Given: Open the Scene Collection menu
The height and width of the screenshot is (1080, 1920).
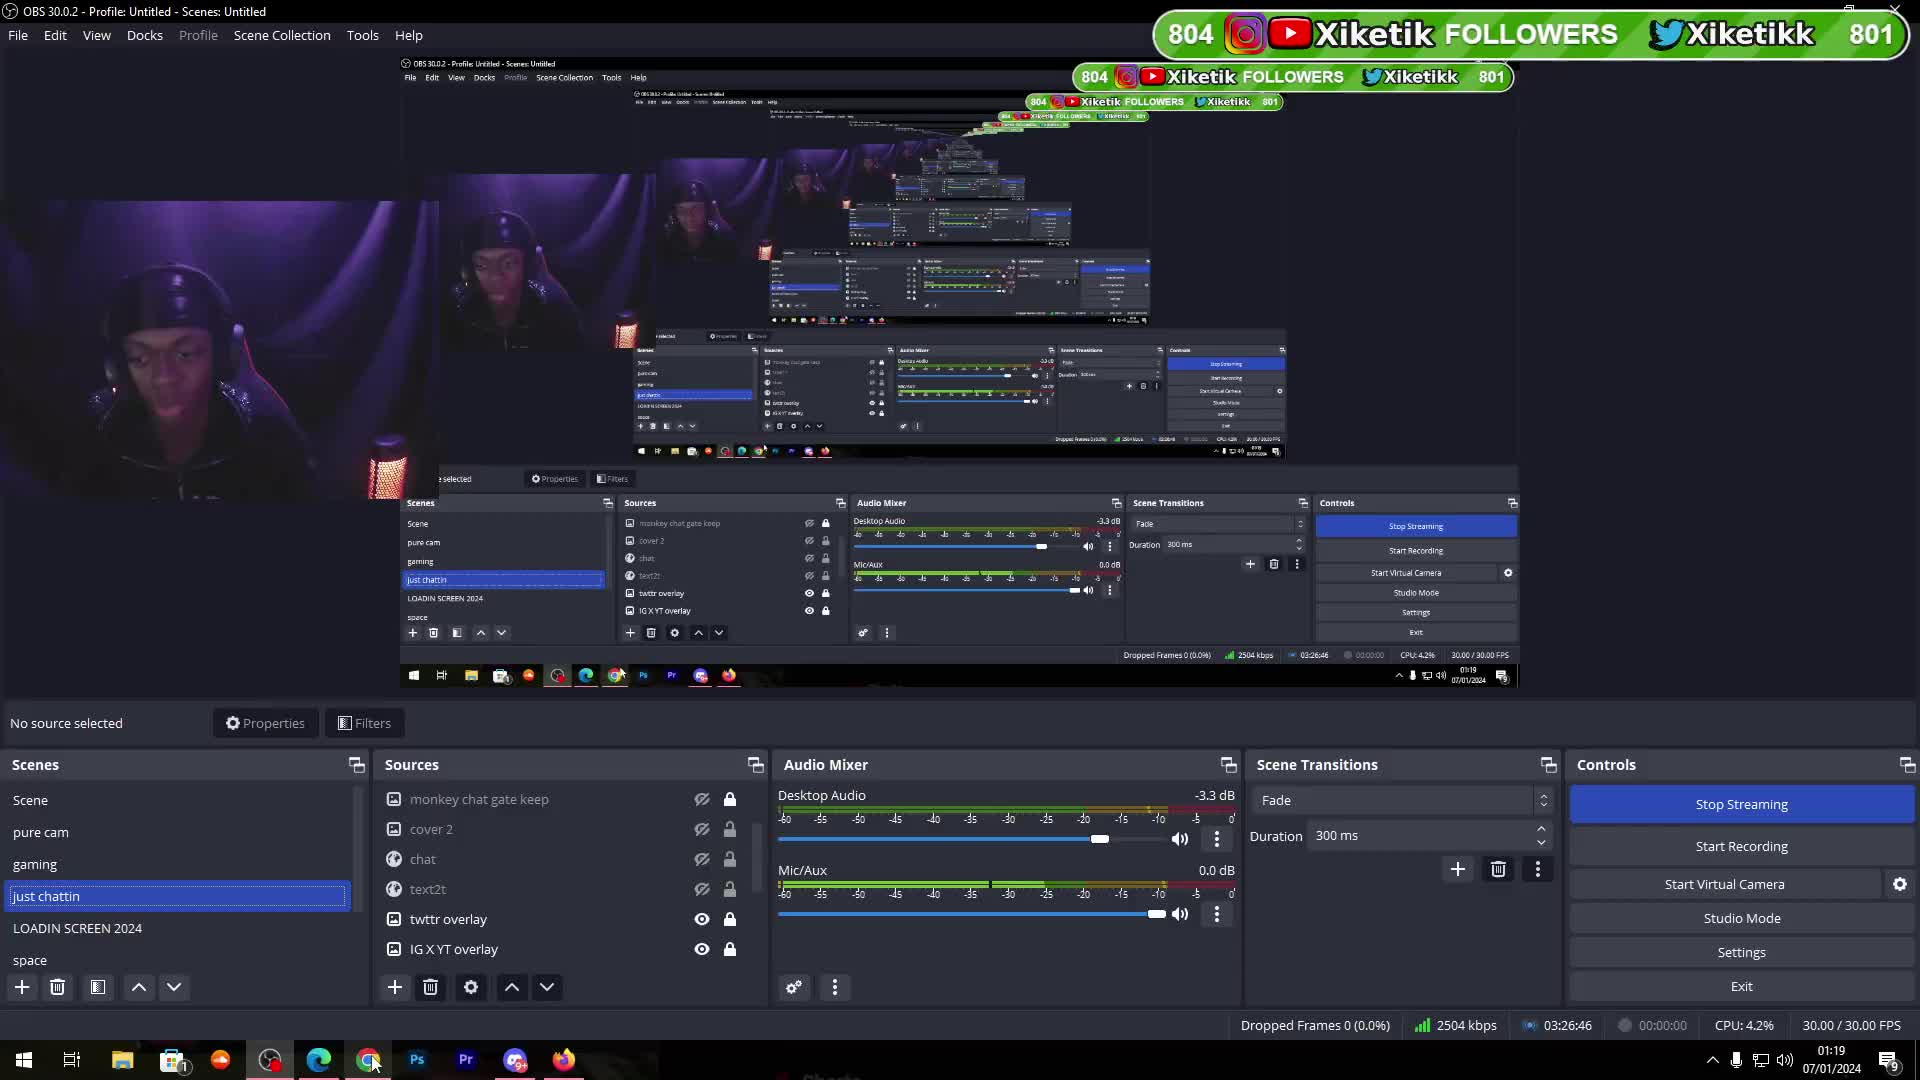Looking at the screenshot, I should tap(282, 35).
